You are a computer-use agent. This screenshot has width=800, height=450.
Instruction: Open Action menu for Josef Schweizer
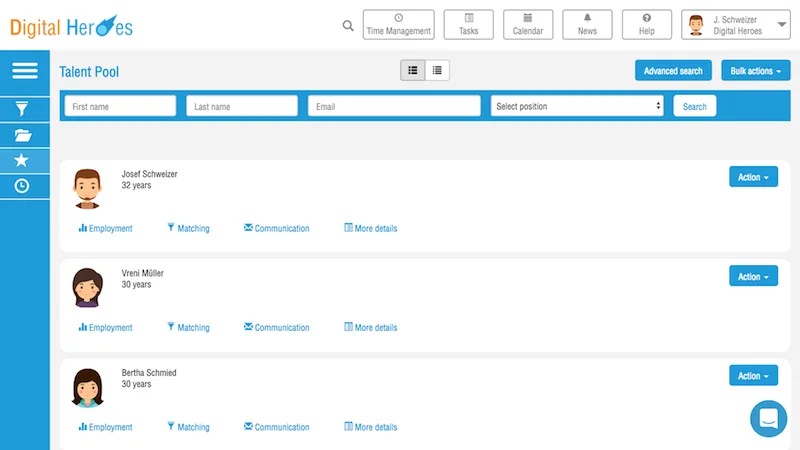click(x=753, y=177)
